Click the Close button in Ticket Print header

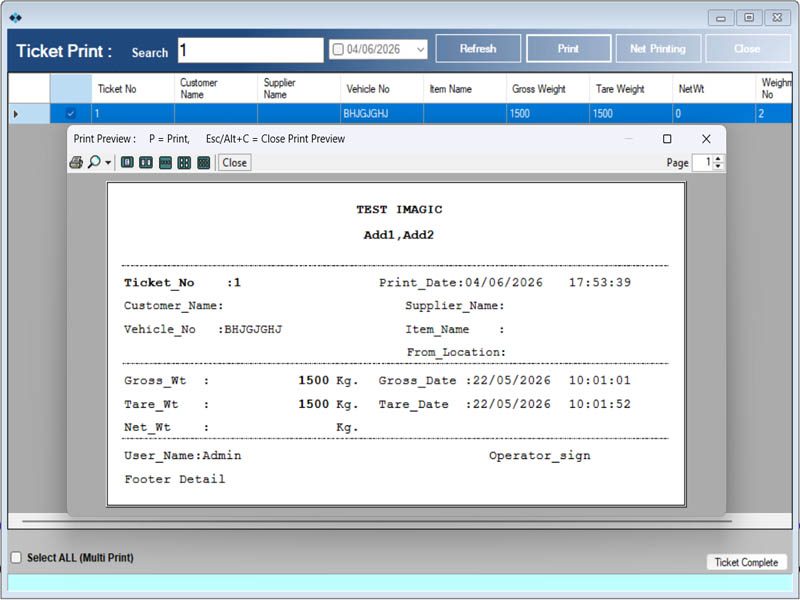pyautogui.click(x=747, y=48)
